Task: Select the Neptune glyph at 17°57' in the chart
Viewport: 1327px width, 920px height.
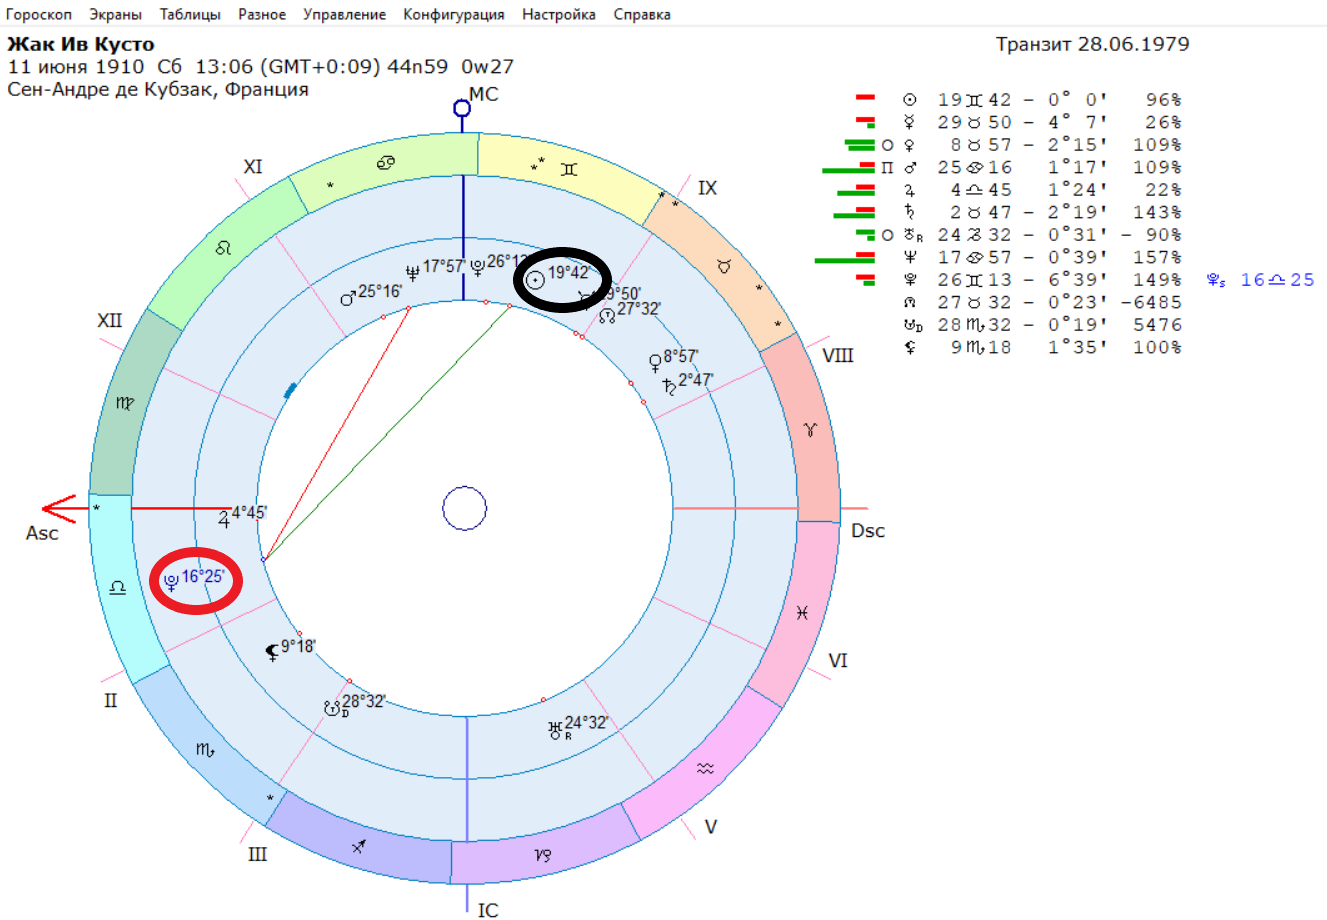Action: (x=413, y=271)
